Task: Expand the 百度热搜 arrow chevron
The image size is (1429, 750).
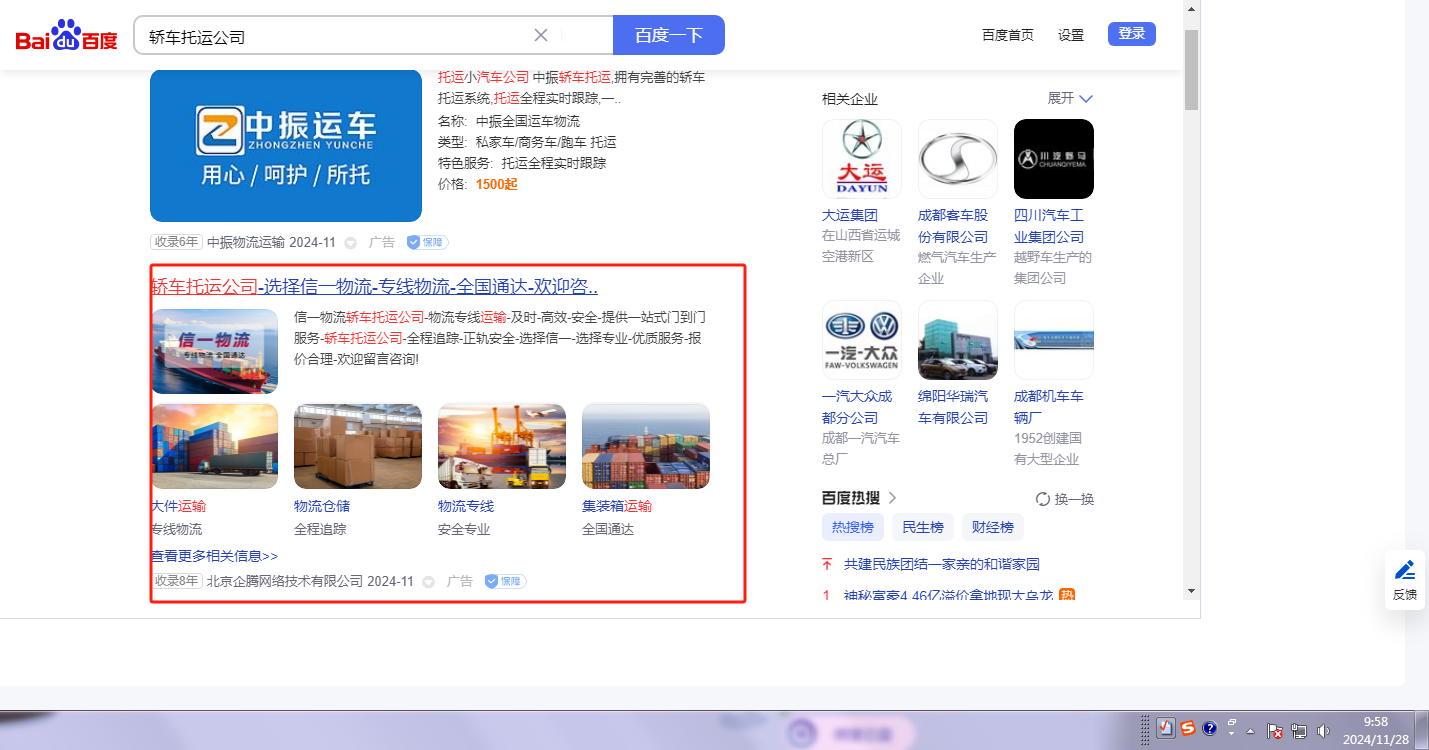Action: (892, 498)
